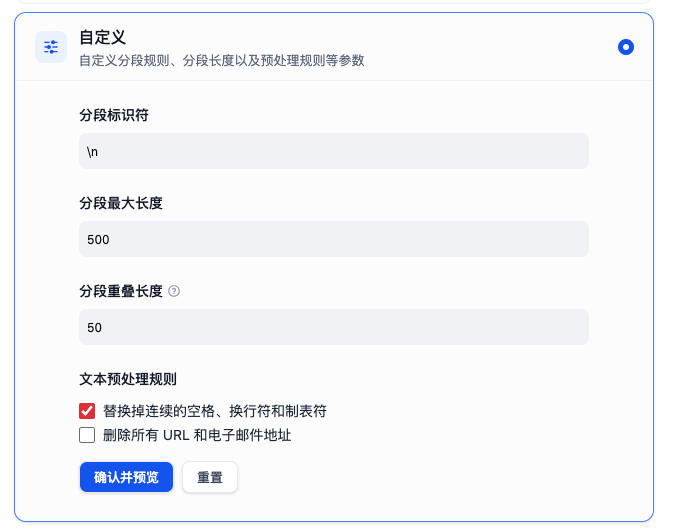Click the 分段标识符 field label

(x=114, y=115)
